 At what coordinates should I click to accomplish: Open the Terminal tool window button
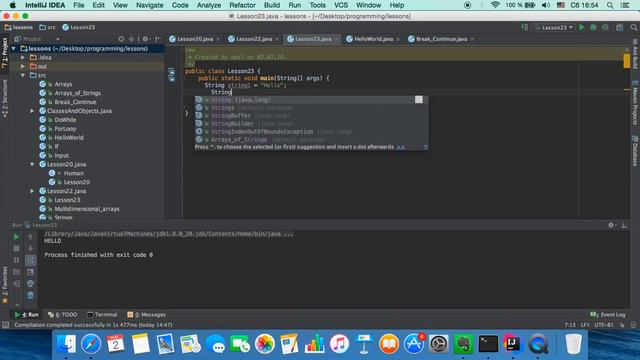(x=102, y=315)
